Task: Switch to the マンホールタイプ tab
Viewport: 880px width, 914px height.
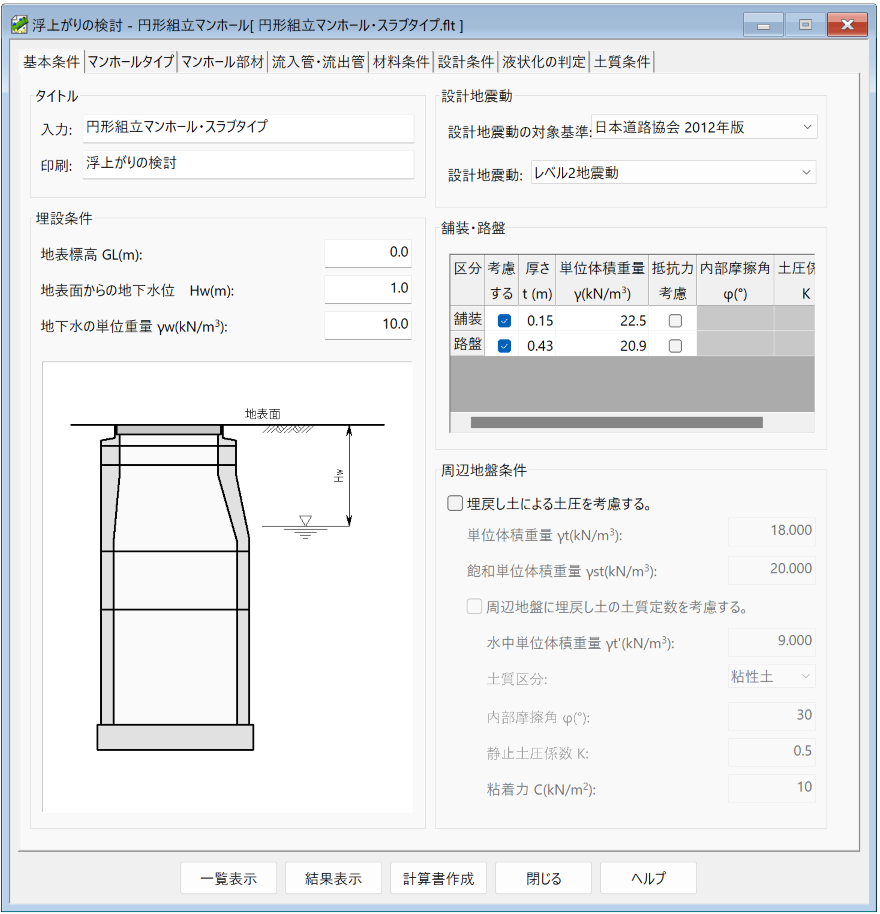Action: tap(131, 62)
